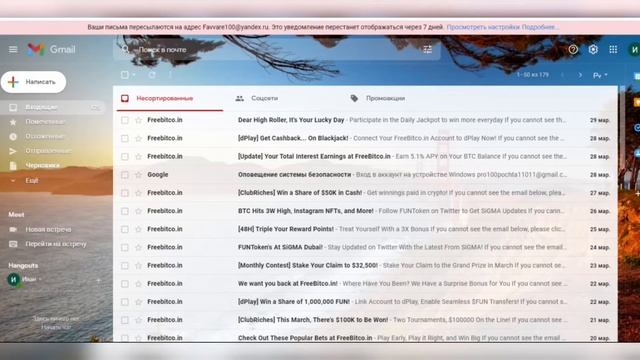The width and height of the screenshot is (640, 360).
Task: Tick checkbox for '[Update] Your Total Interest' email
Action: (x=125, y=156)
